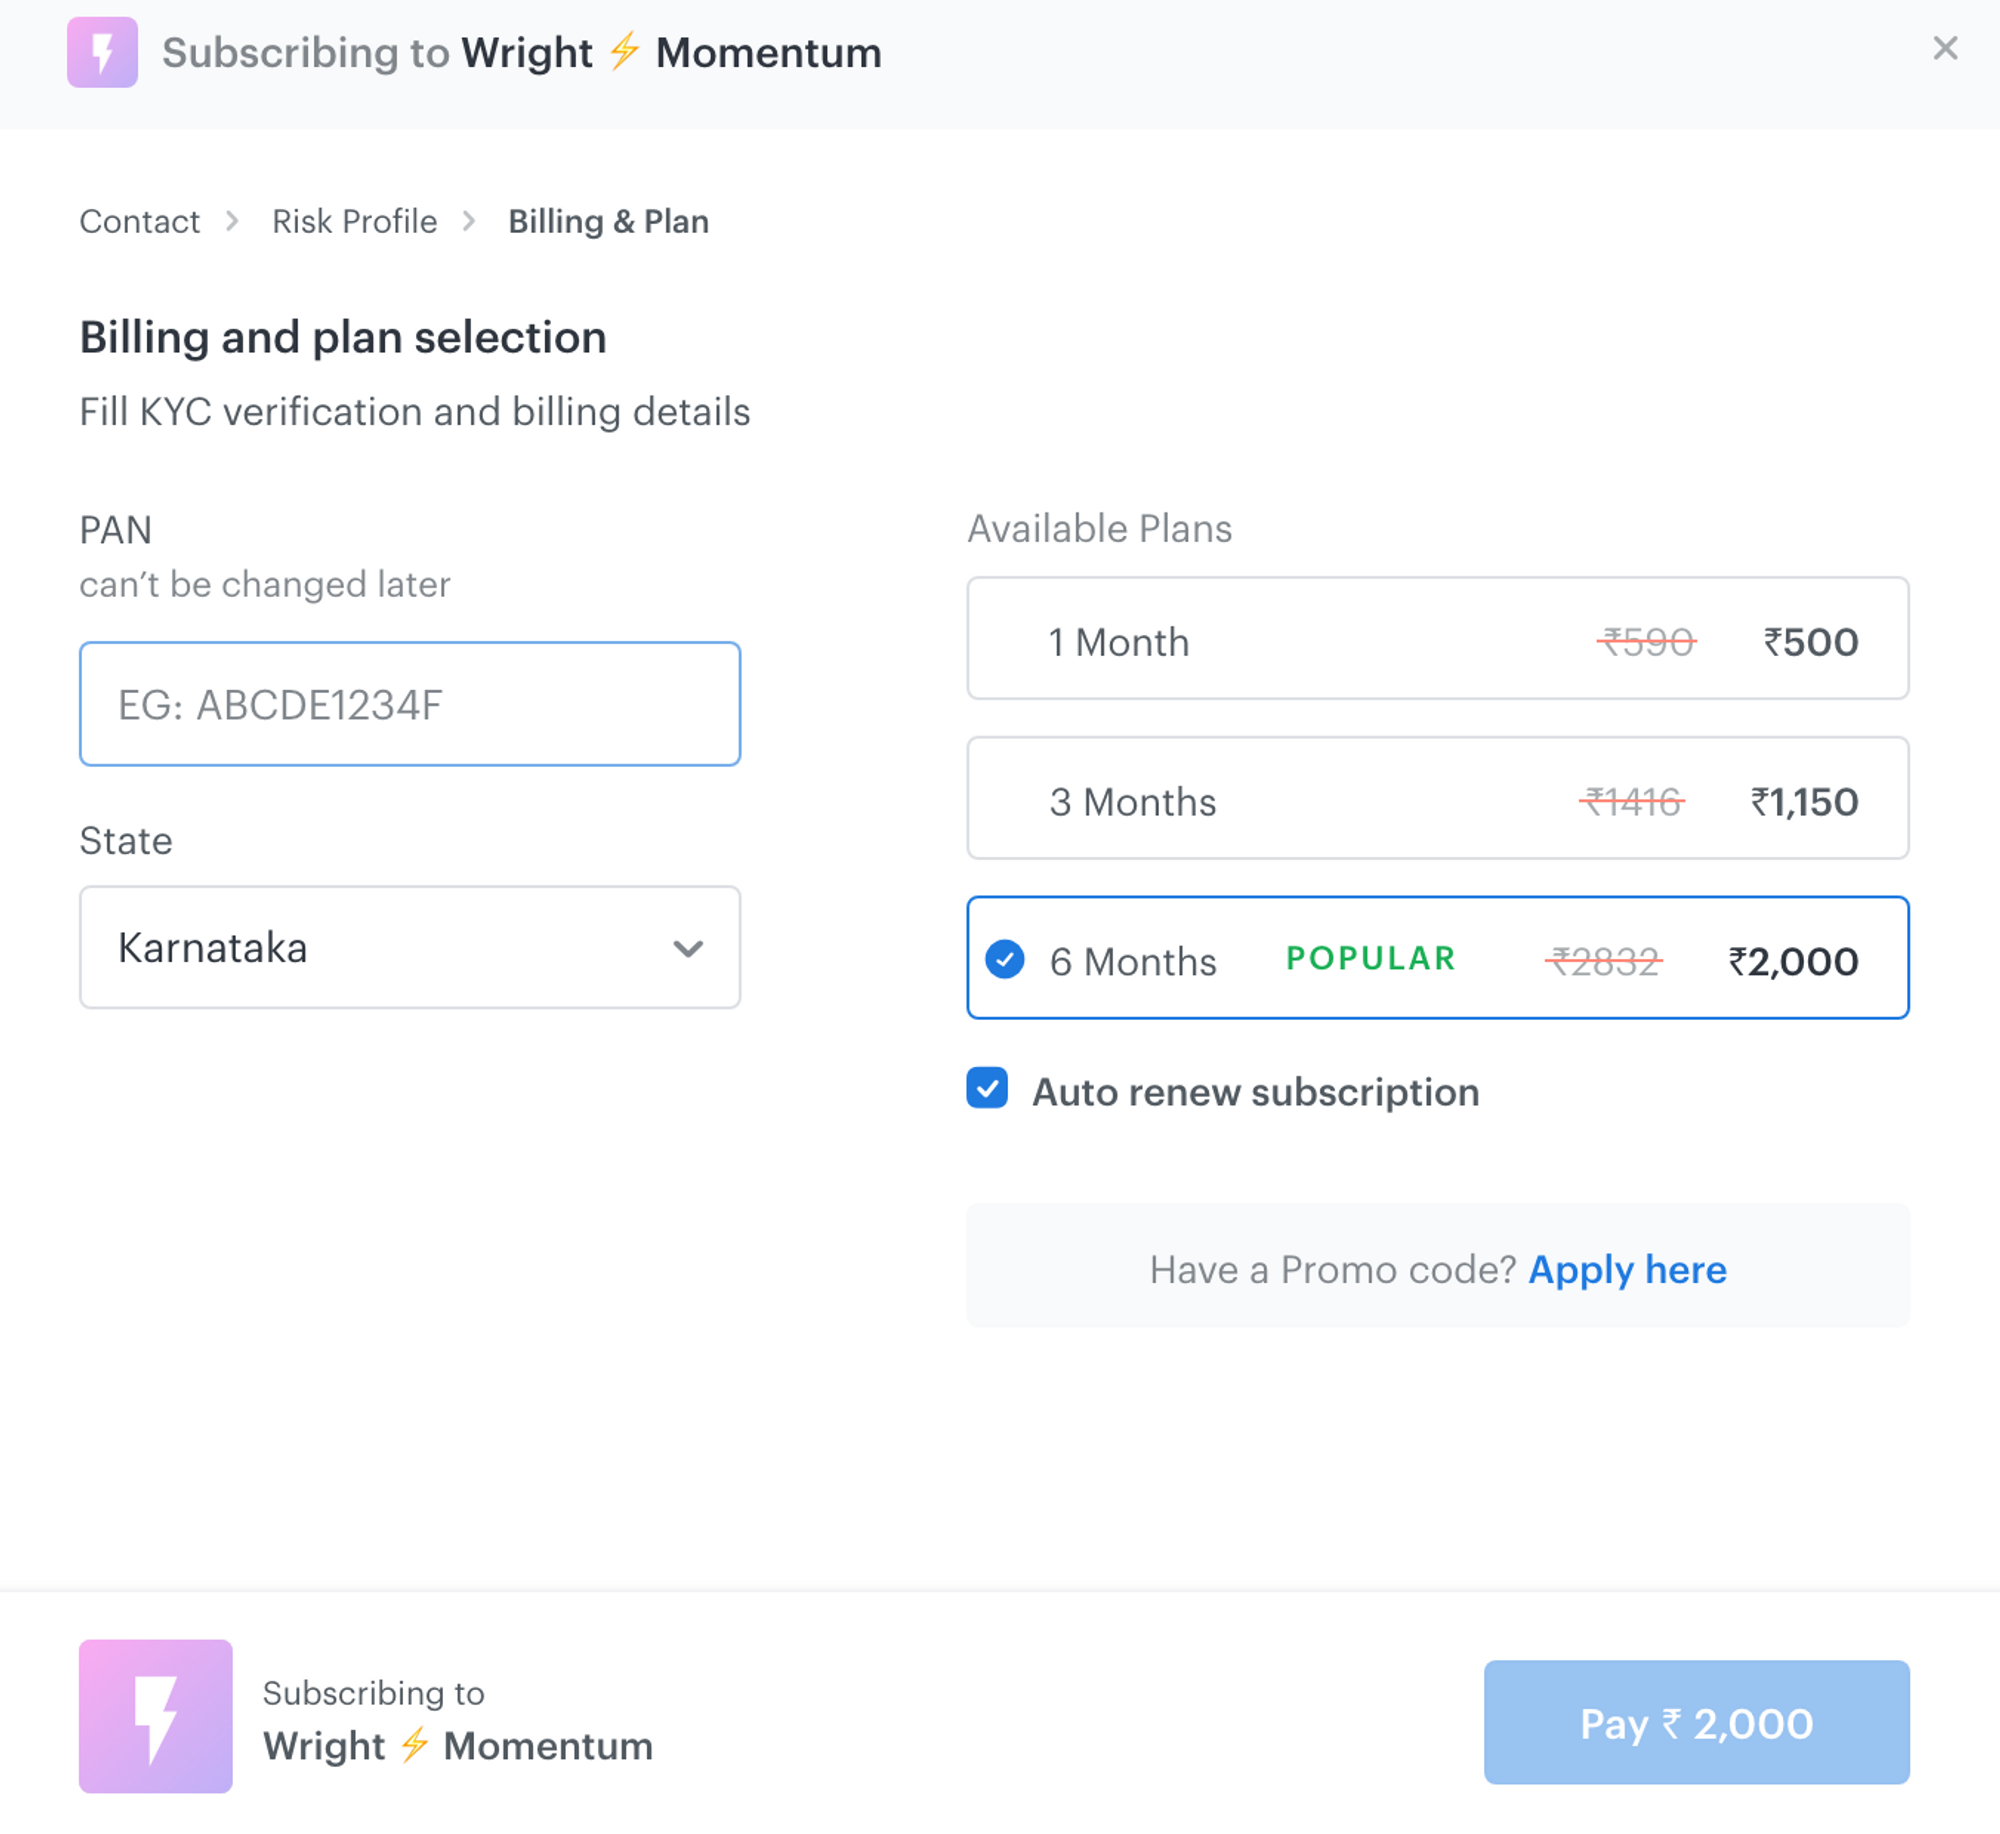Click the lightning bolt emoji in header title
This screenshot has width=2000, height=1834.
click(624, 50)
